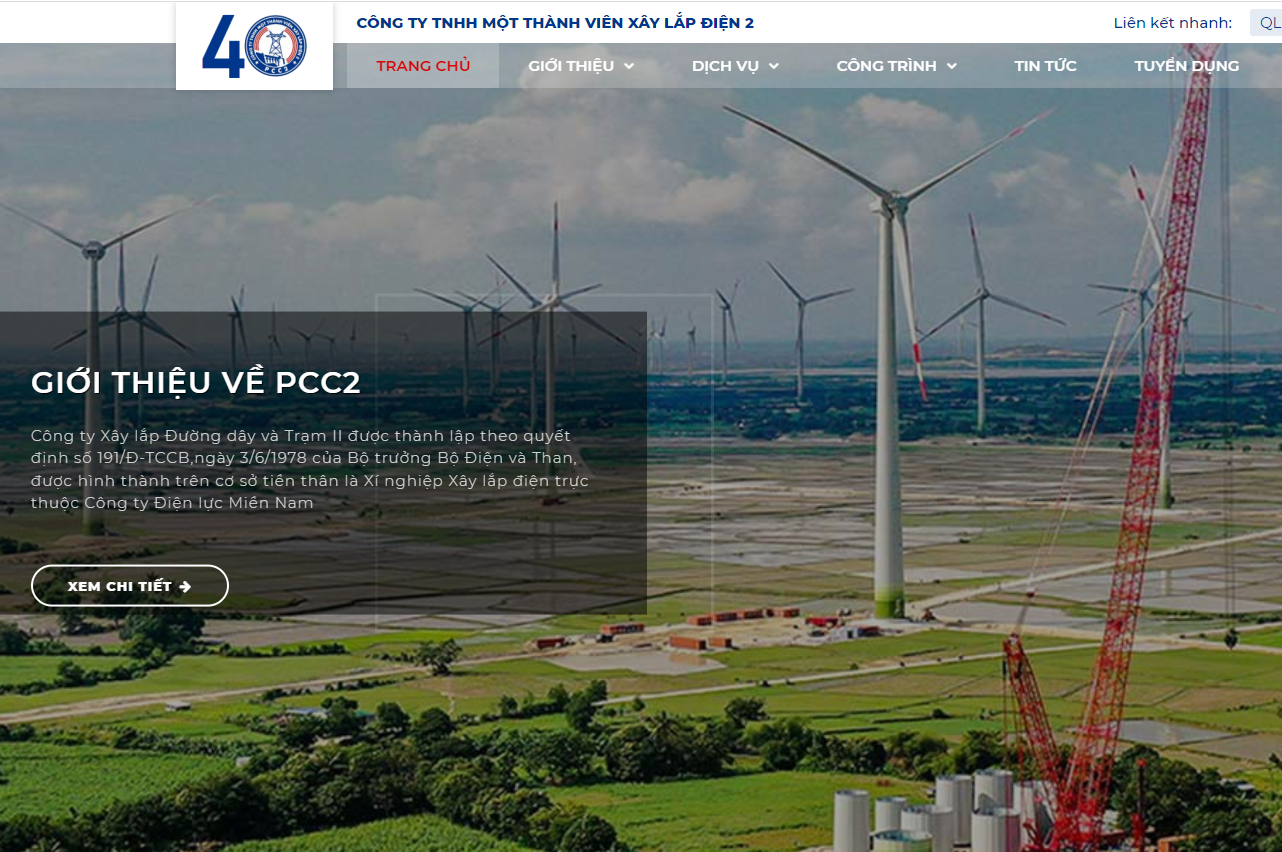Viewport: 1282px width, 852px height.
Task: Go to the TRANG CHỦ home tab
Action: click(423, 66)
